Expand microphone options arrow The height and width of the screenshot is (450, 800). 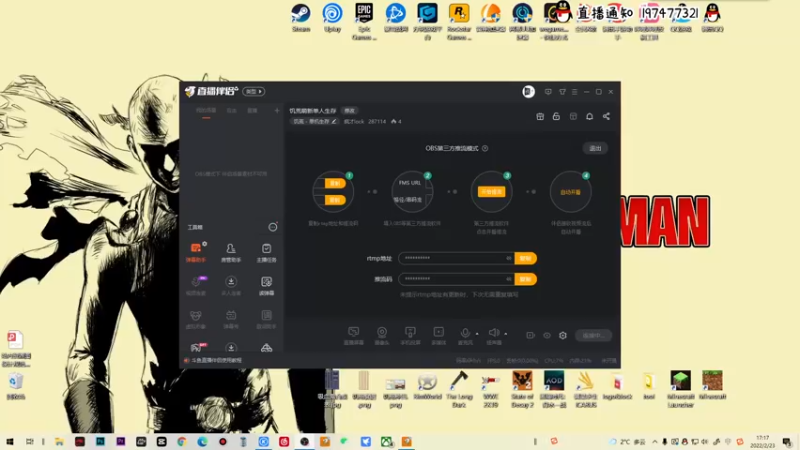477,334
